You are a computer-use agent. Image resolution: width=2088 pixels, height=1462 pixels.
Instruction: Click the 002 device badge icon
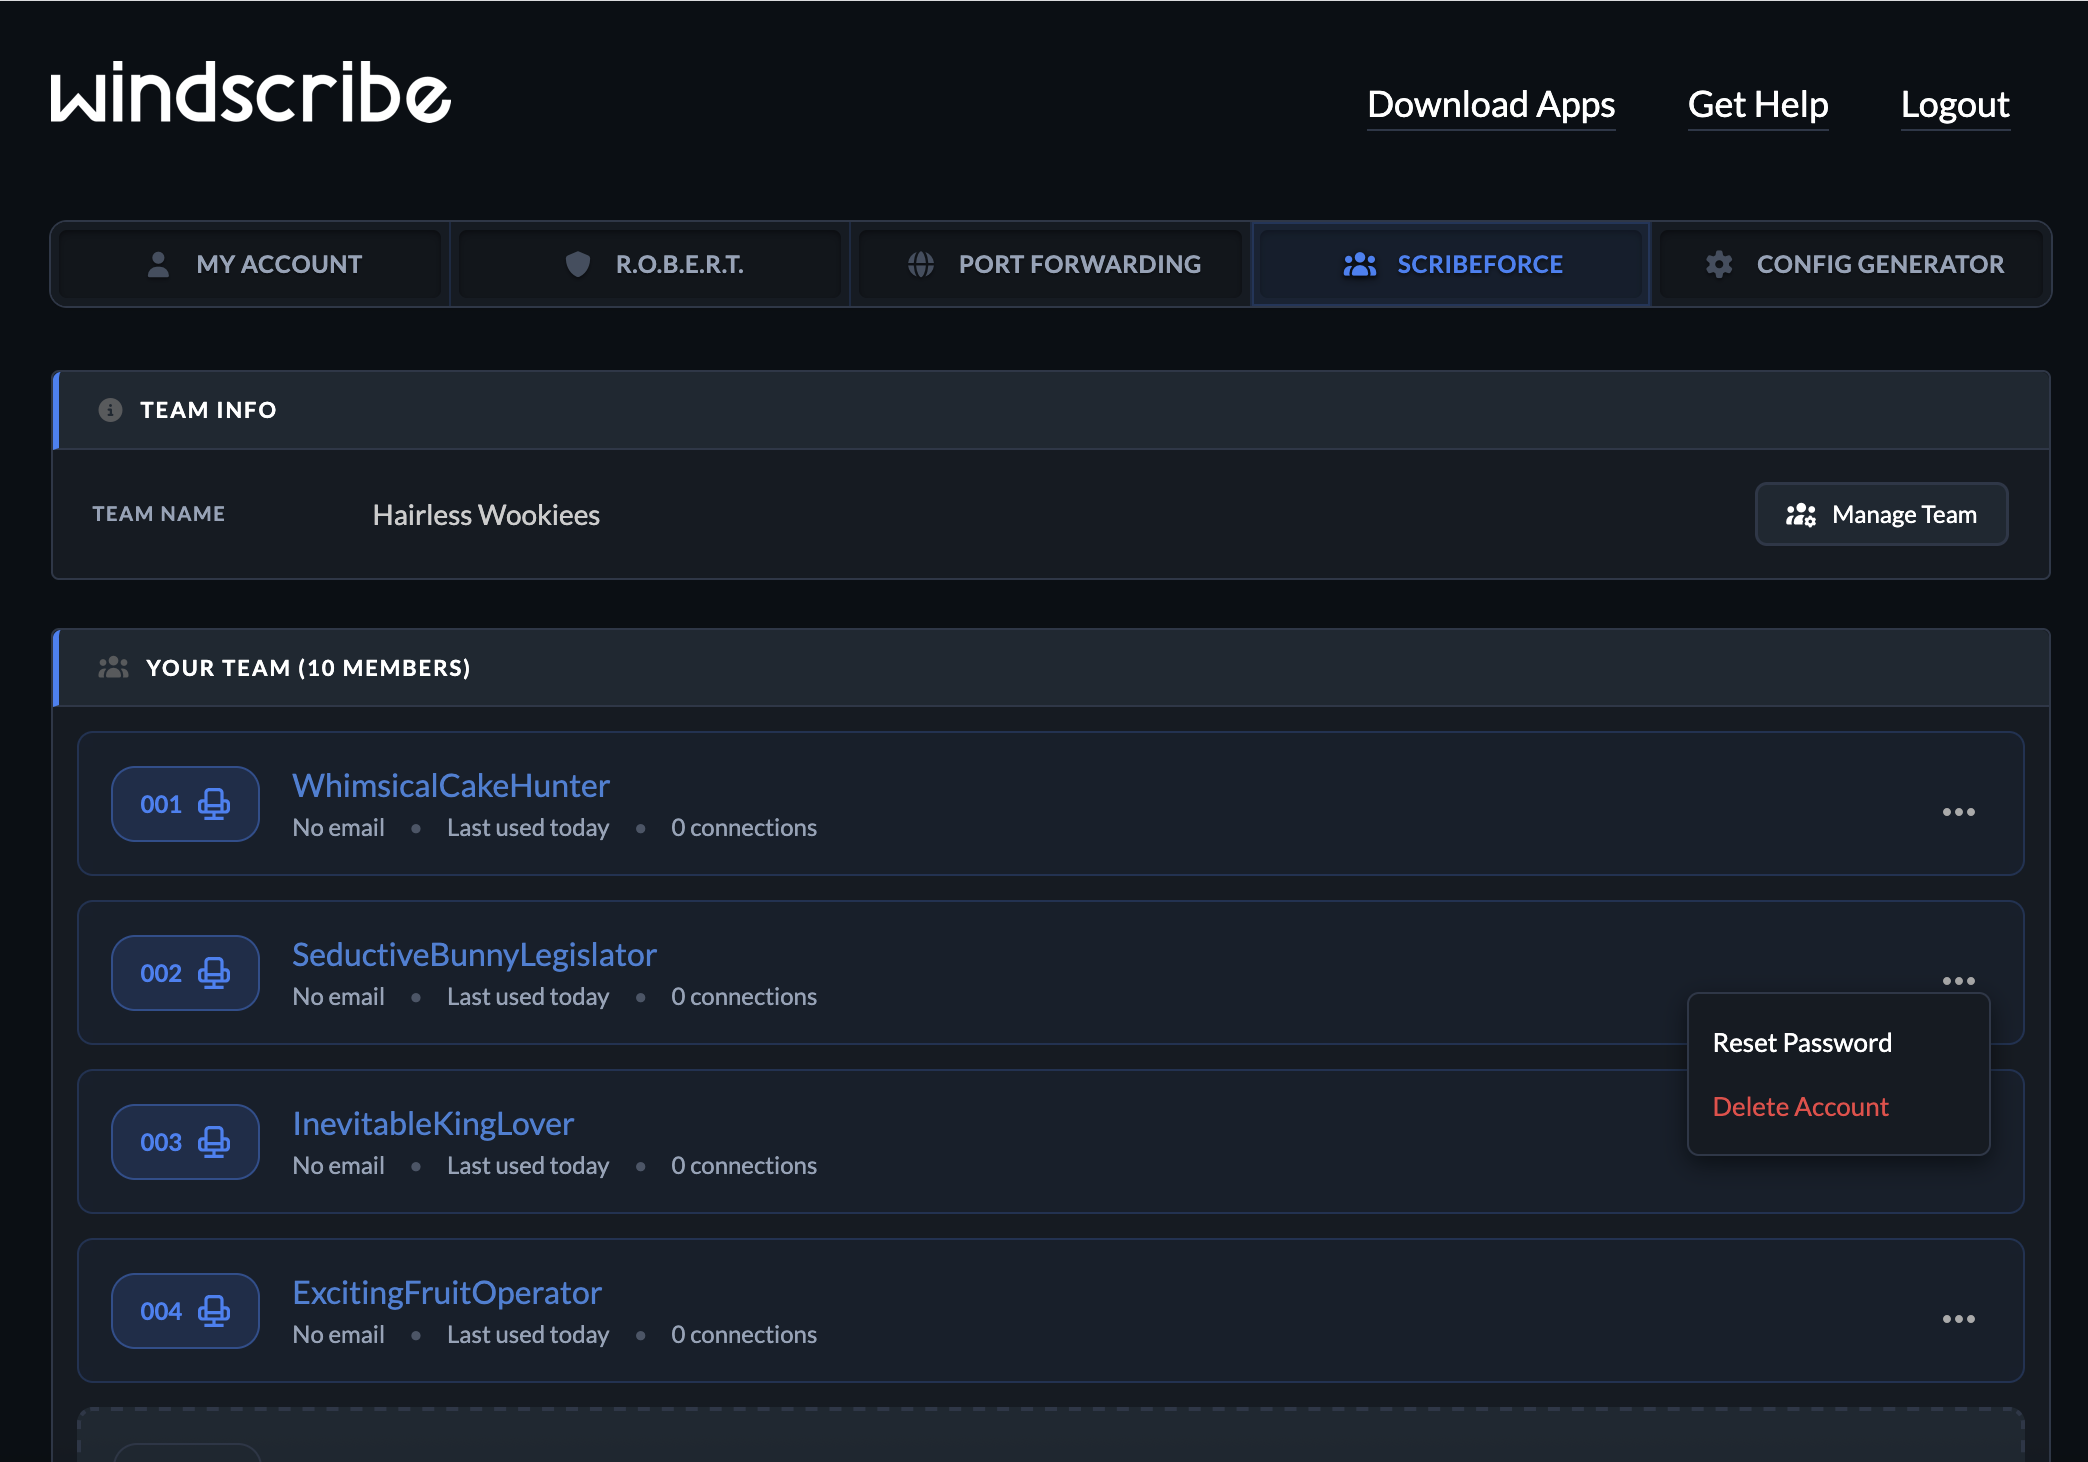(214, 973)
